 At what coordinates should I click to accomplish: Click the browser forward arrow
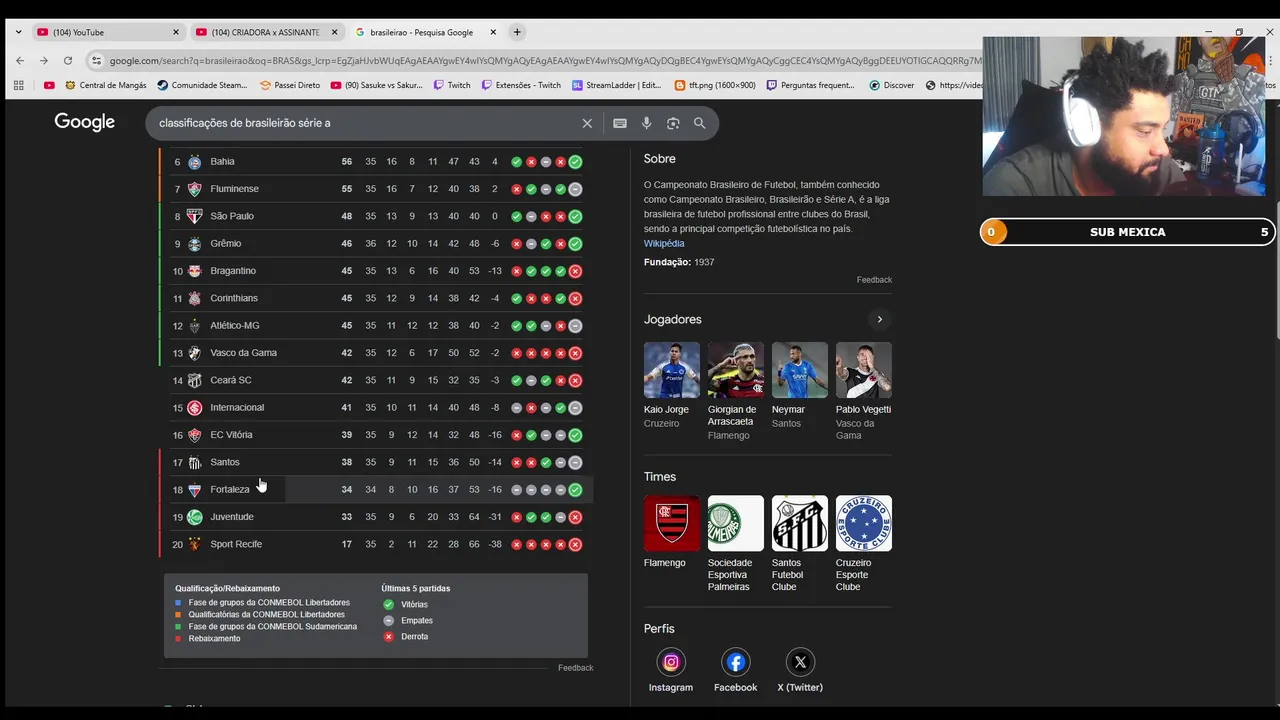tap(43, 60)
